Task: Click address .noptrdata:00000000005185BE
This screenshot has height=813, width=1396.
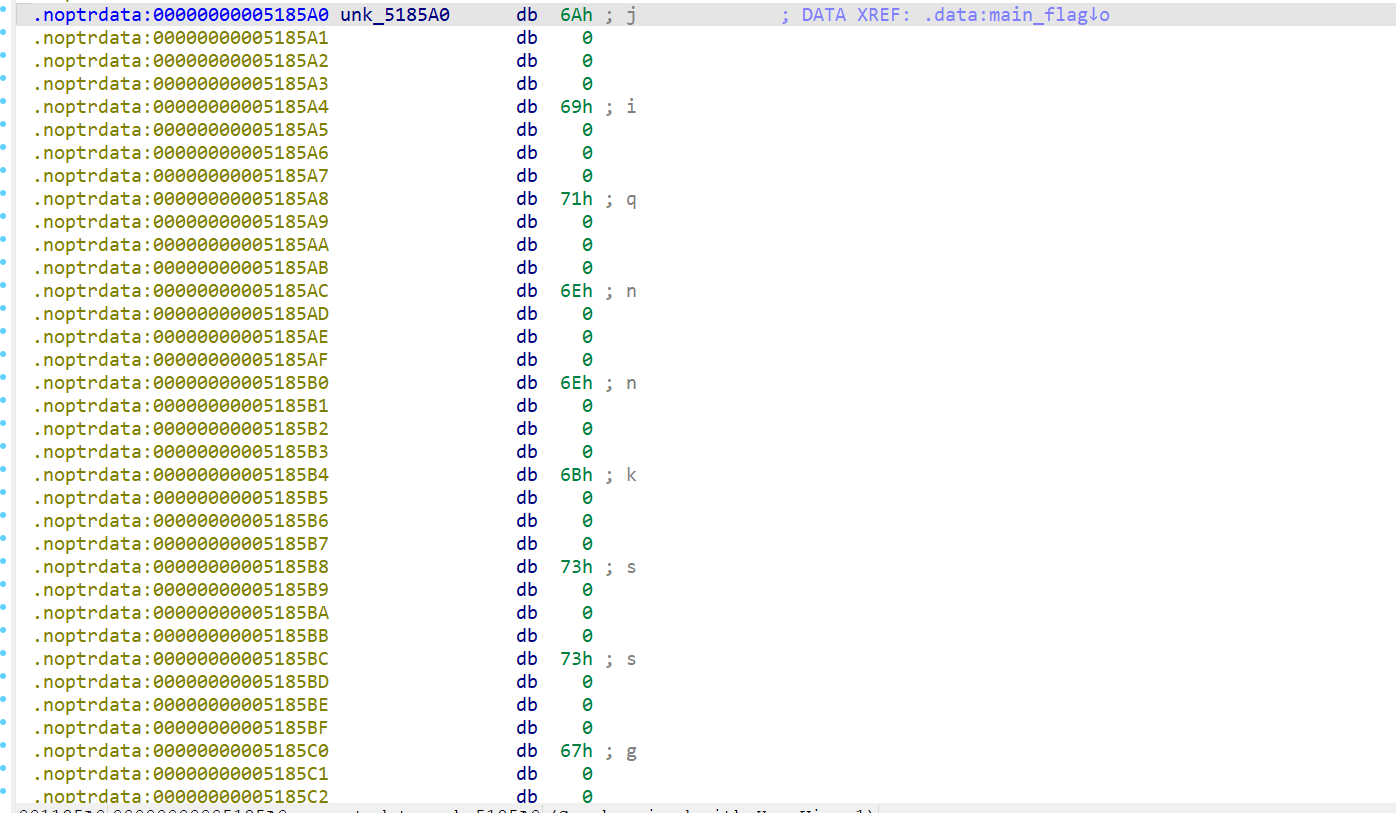Action: [x=181, y=705]
